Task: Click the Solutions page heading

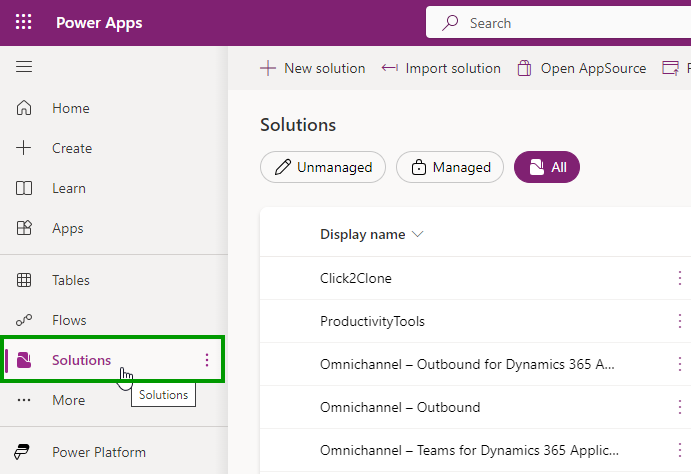Action: tap(298, 125)
